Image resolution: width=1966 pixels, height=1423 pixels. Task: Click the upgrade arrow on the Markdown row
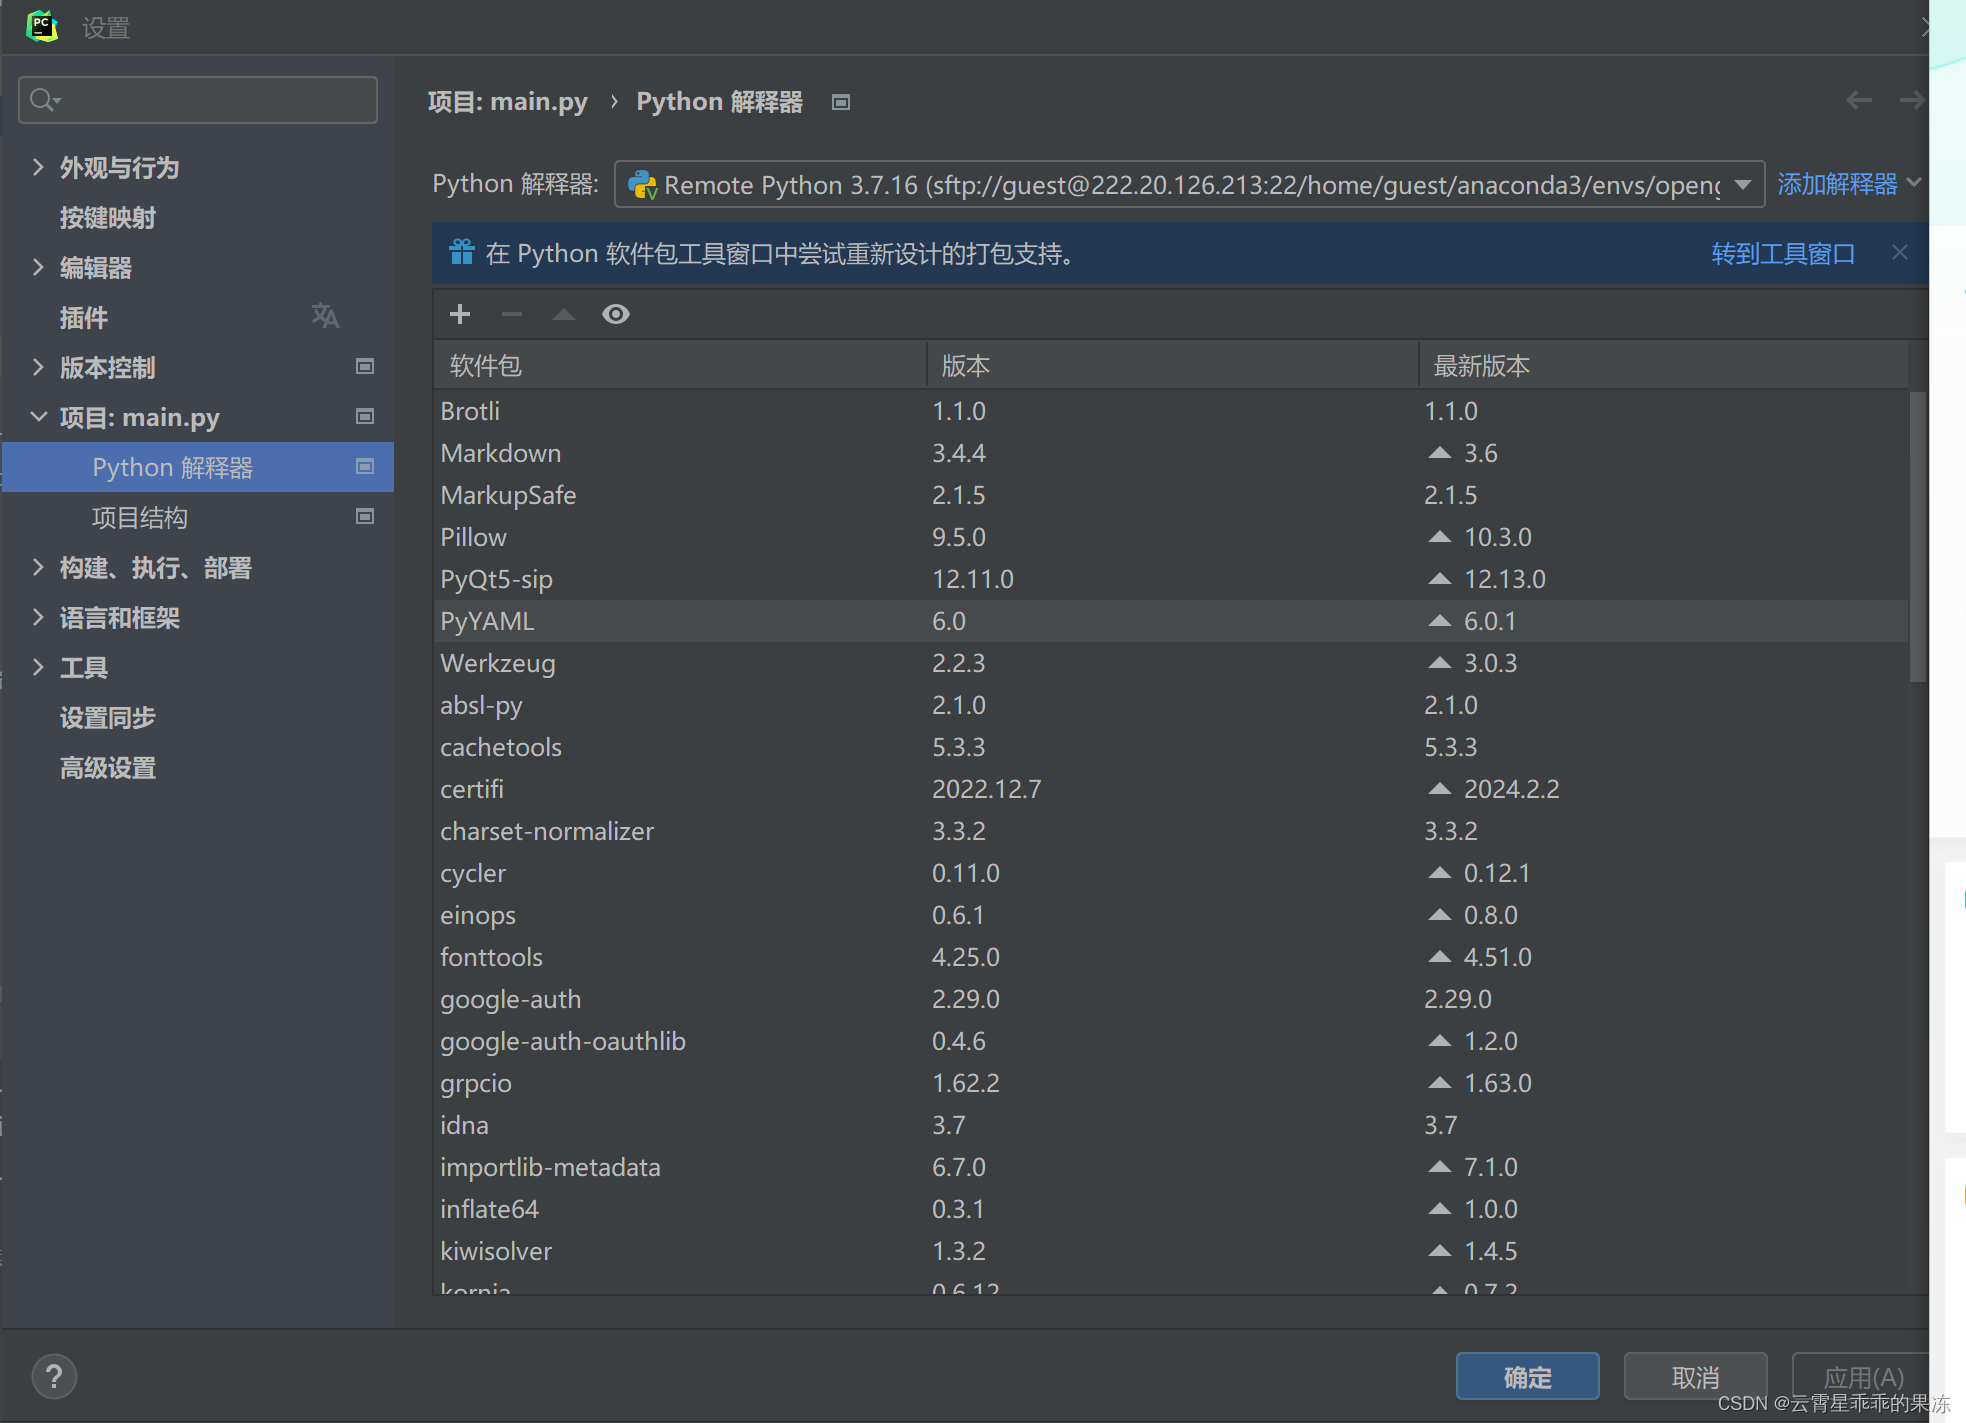1439,453
